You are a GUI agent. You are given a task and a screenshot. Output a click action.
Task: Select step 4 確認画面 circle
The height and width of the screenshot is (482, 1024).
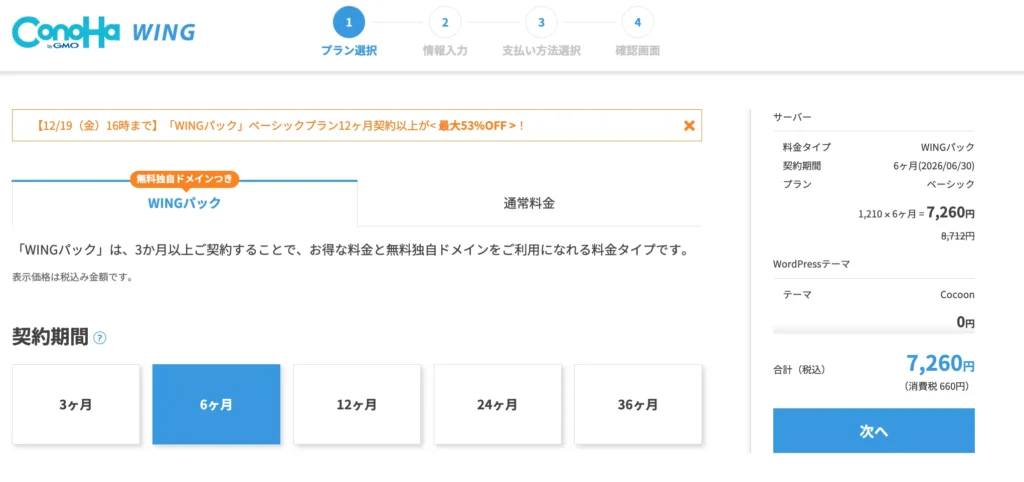637,23
